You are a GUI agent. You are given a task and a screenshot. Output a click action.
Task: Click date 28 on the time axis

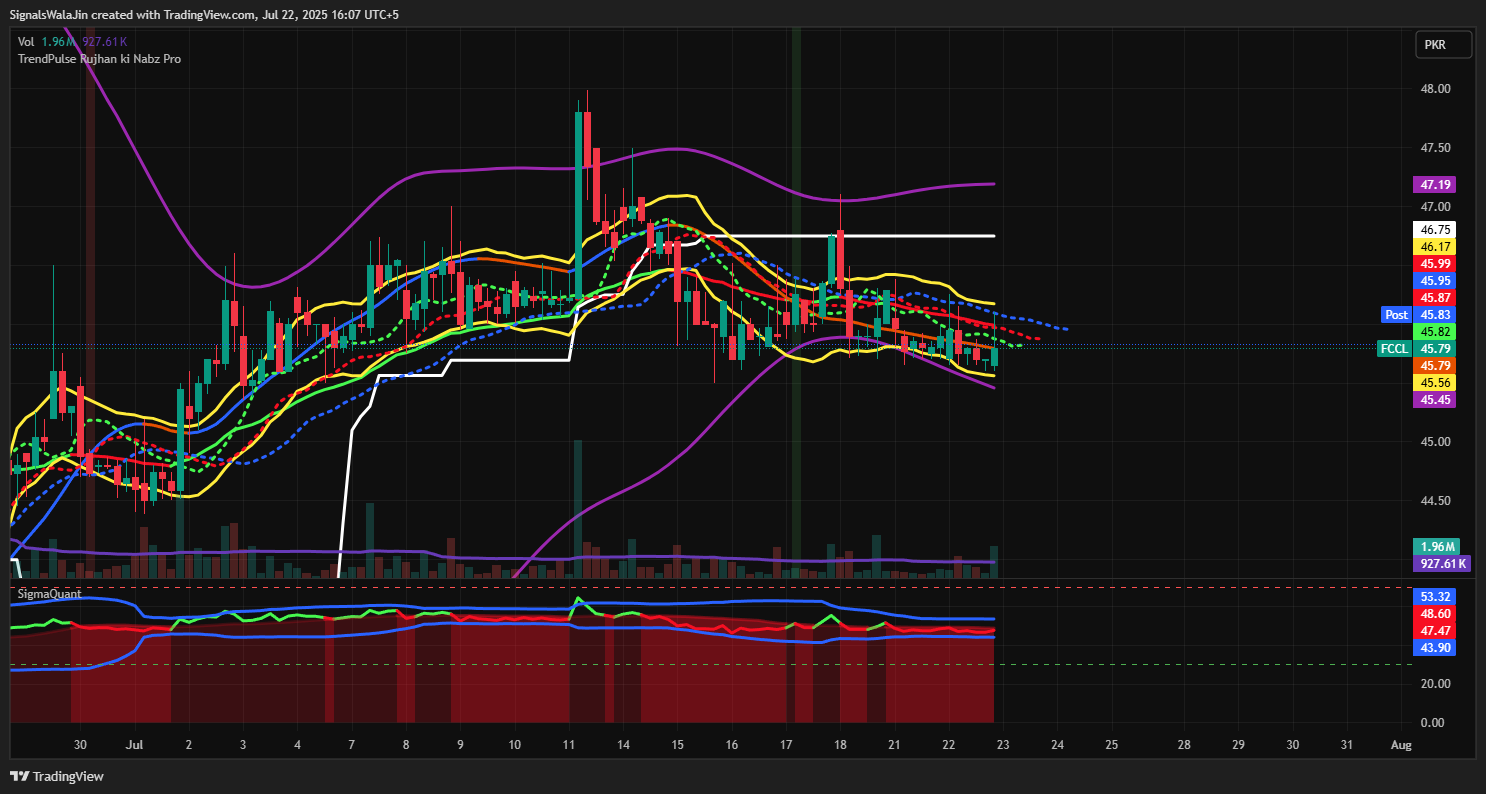[1184, 745]
